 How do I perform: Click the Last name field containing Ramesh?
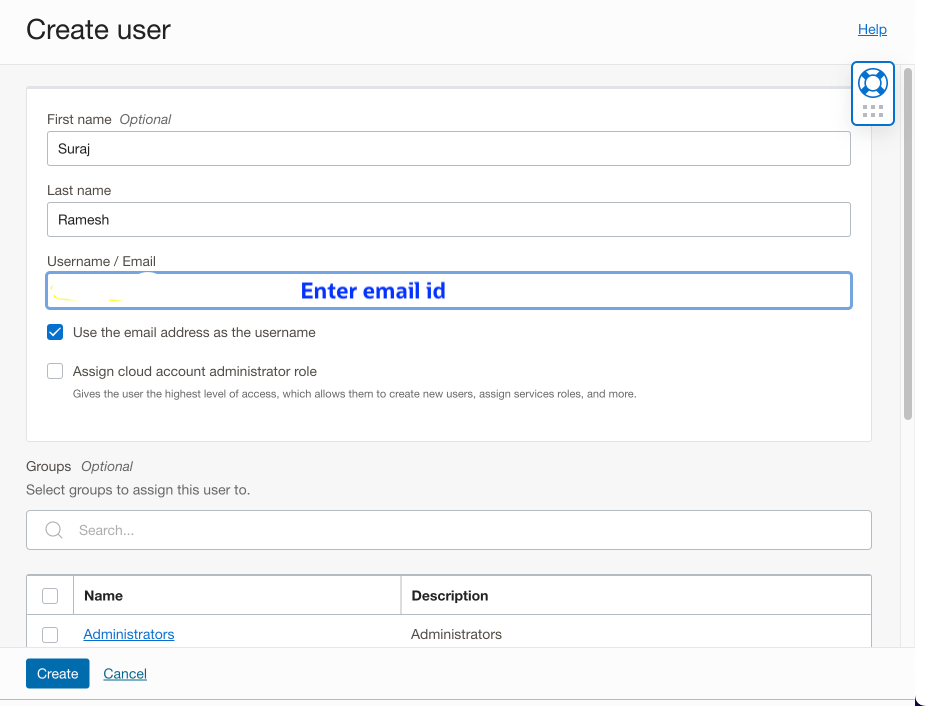(448, 219)
